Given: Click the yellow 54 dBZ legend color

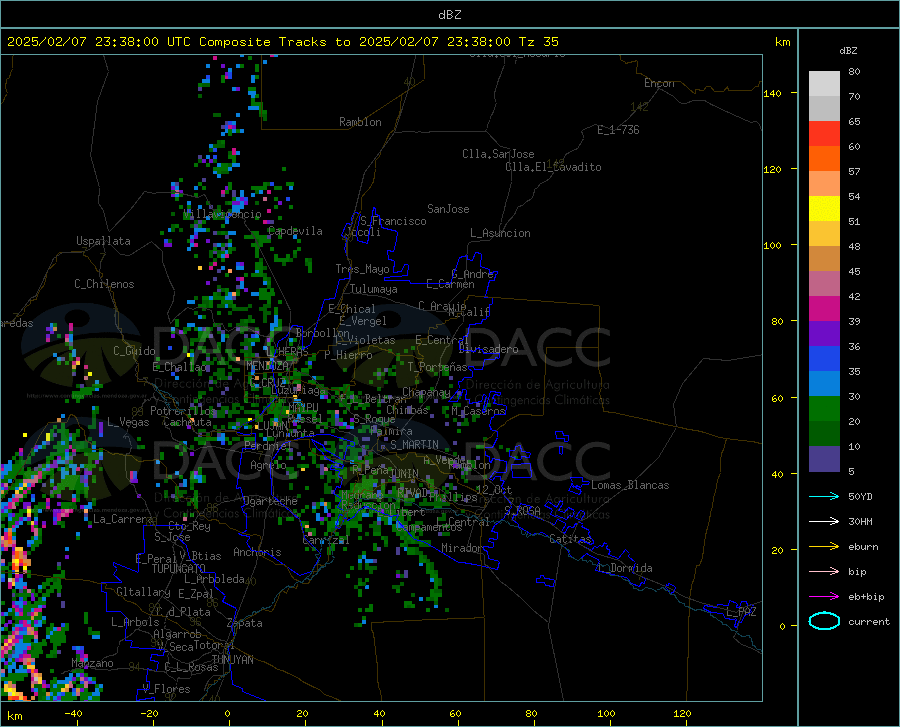Looking at the screenshot, I should tap(824, 208).
